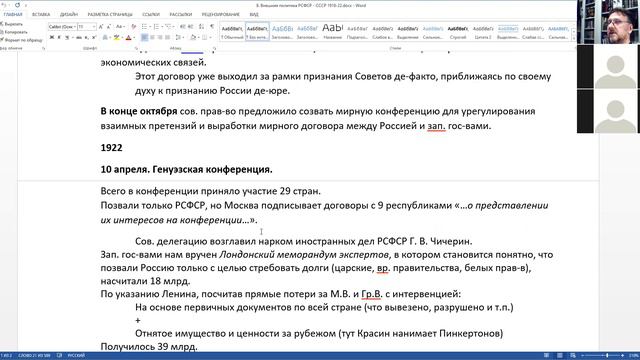Click the speaker's video thumbnail

click(608, 22)
